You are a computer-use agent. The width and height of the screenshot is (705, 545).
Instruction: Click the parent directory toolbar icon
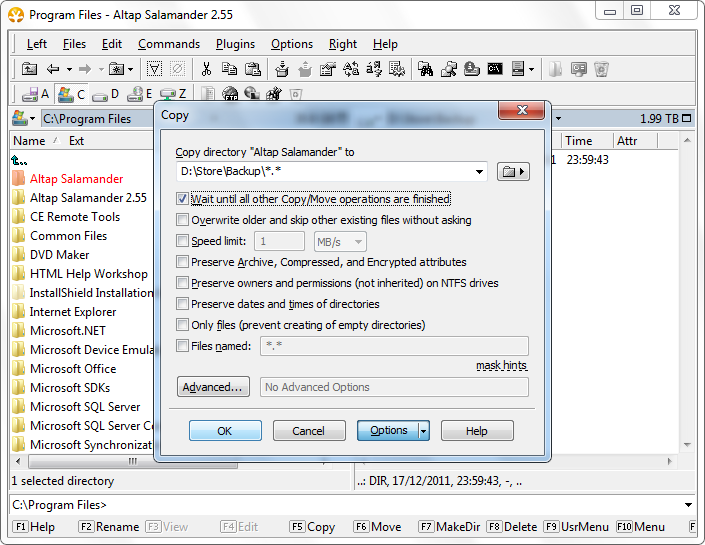[x=30, y=69]
